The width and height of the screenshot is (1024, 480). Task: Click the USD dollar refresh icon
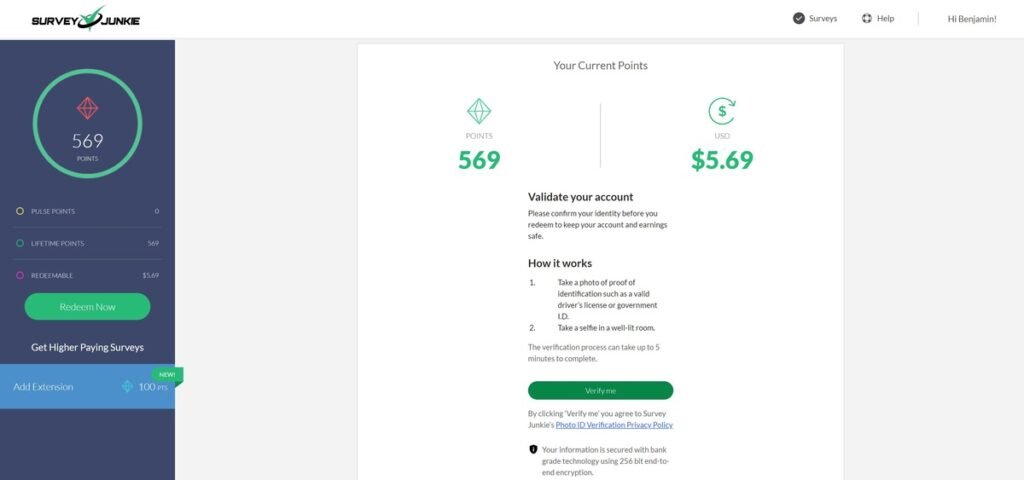pos(721,111)
